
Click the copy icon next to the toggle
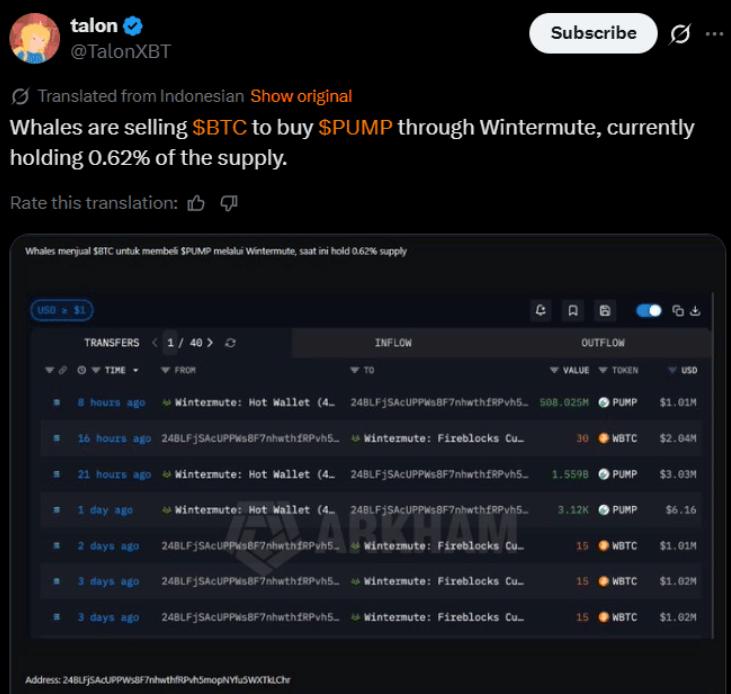[x=678, y=311]
